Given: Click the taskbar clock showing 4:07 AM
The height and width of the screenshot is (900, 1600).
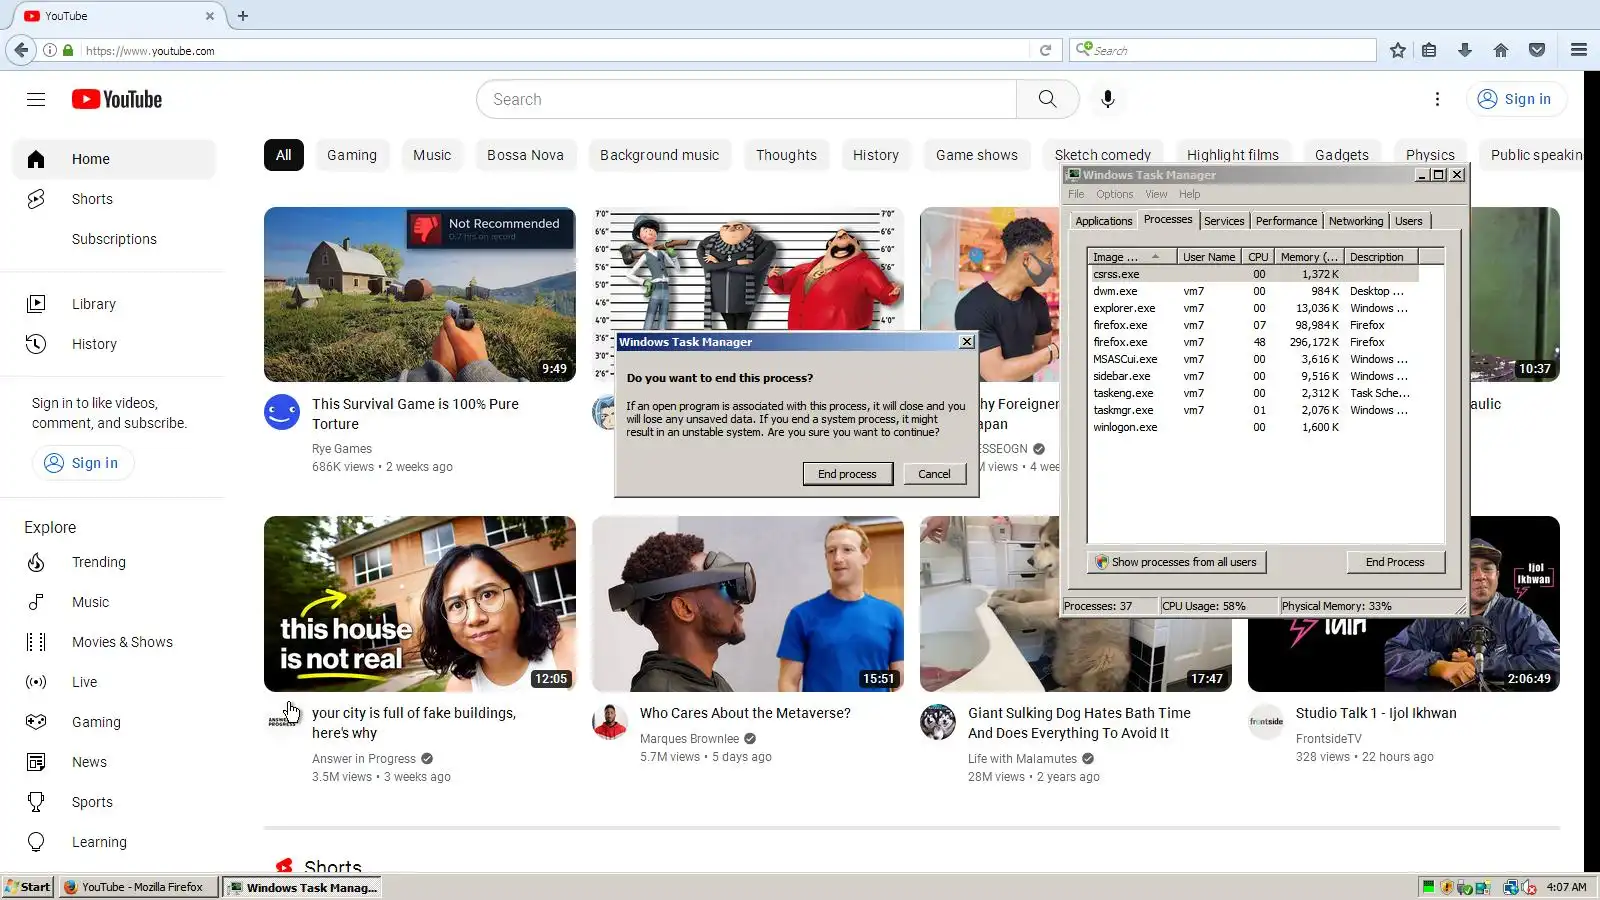Looking at the screenshot, I should [1566, 887].
